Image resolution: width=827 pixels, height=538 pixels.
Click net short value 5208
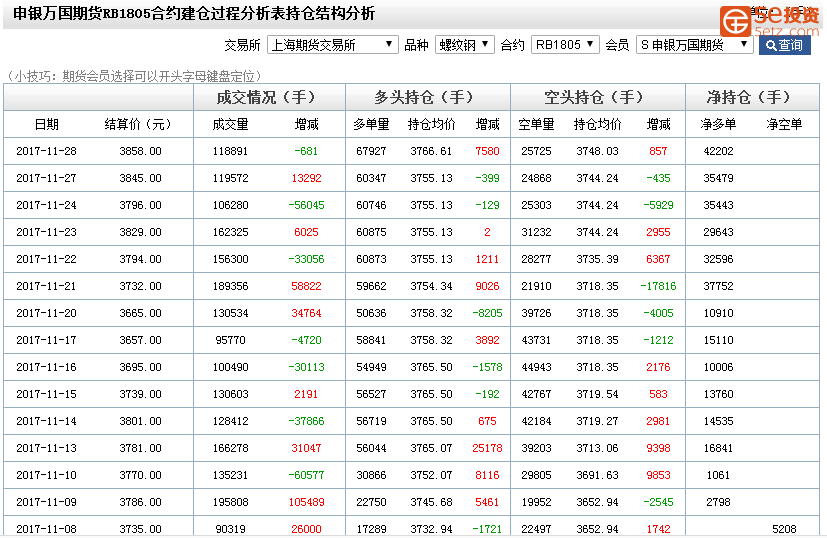click(x=784, y=529)
